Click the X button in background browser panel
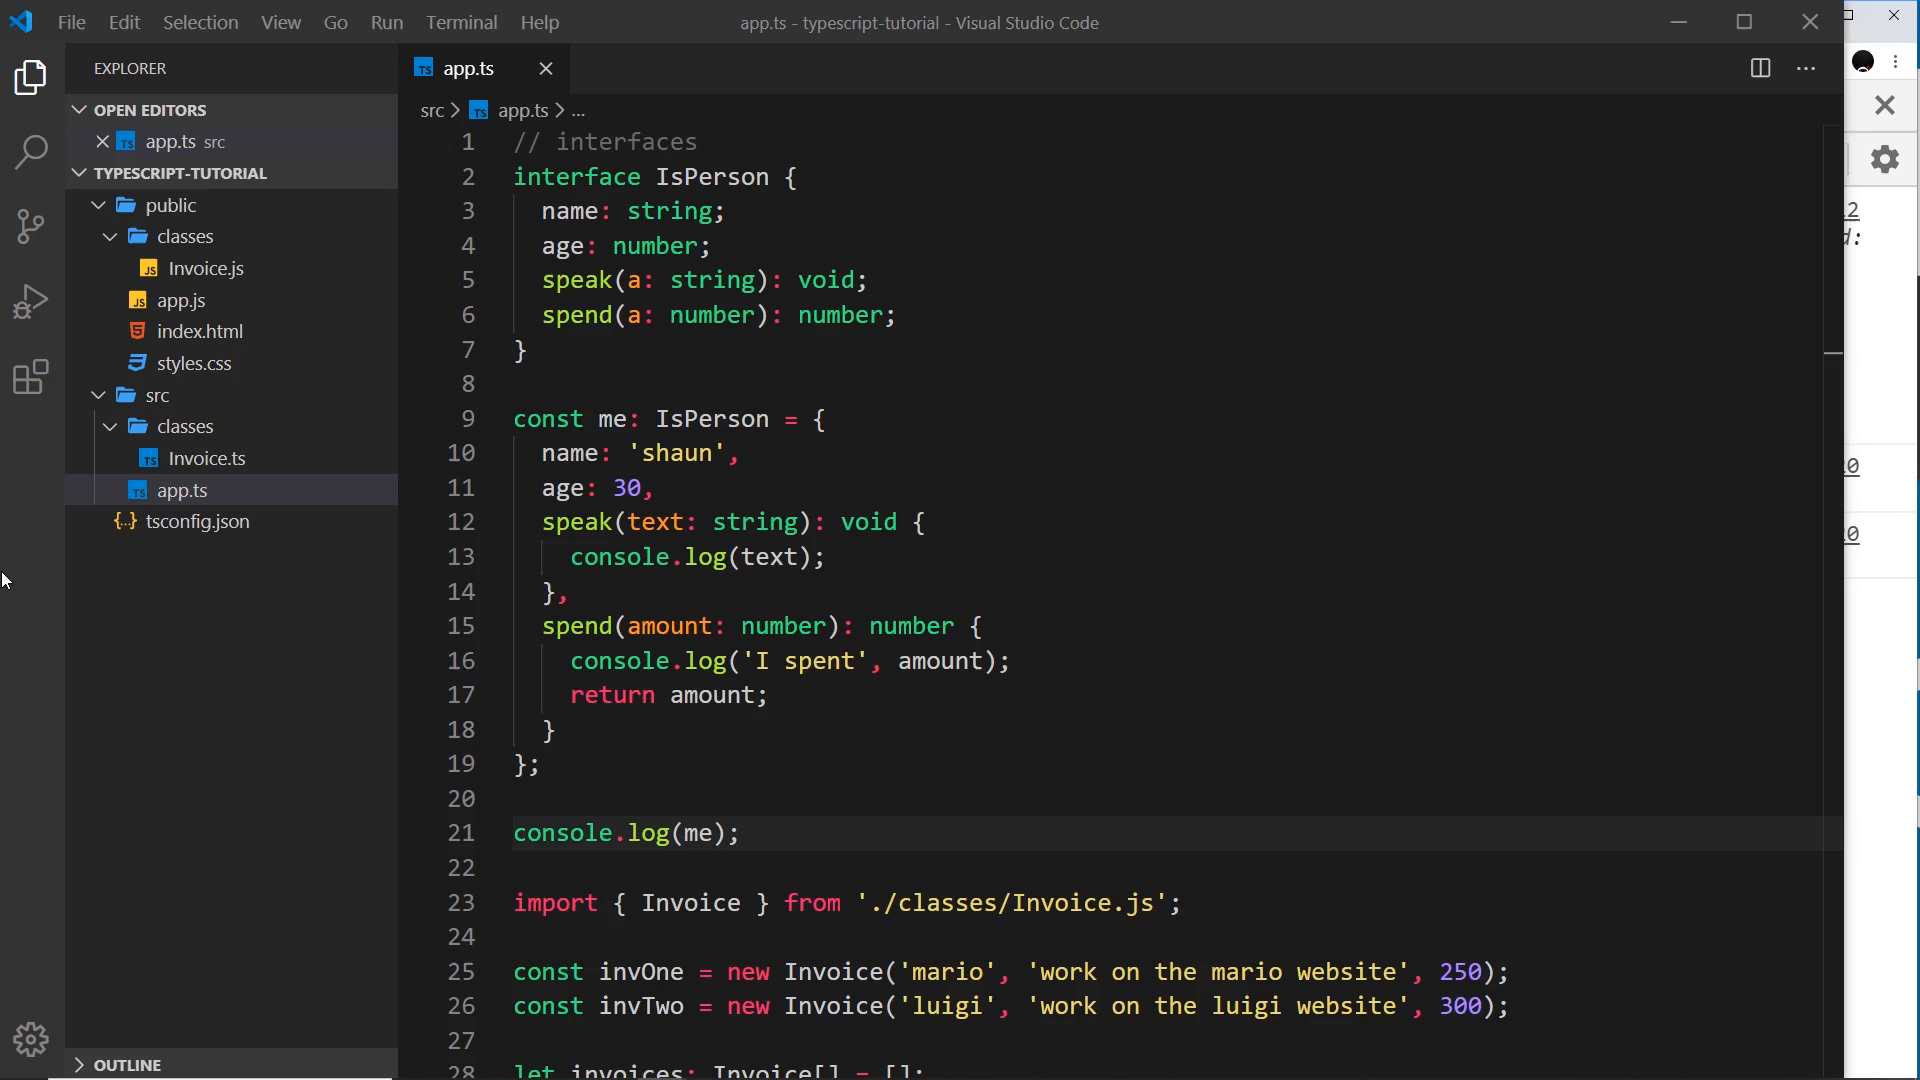The image size is (1920, 1080). (1885, 104)
